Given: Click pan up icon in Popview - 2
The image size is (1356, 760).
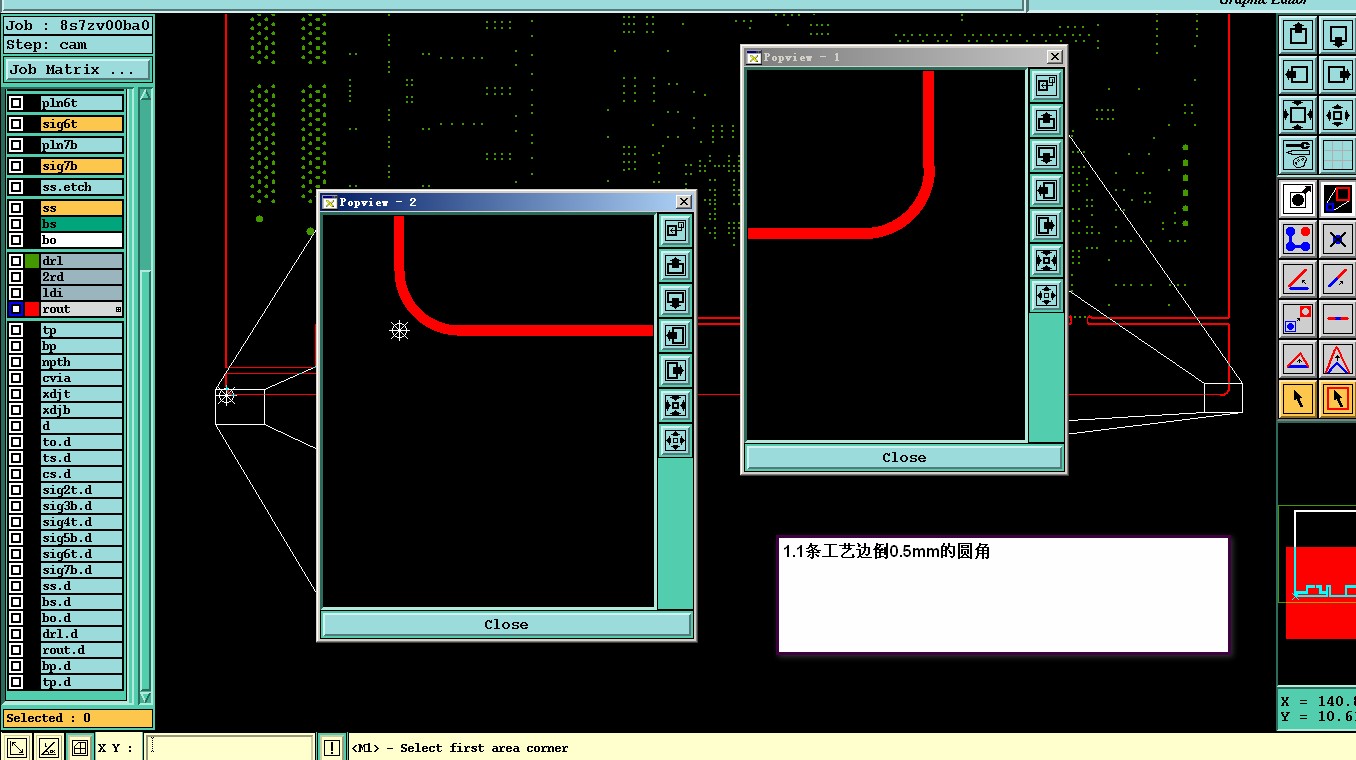Looking at the screenshot, I should [x=675, y=266].
